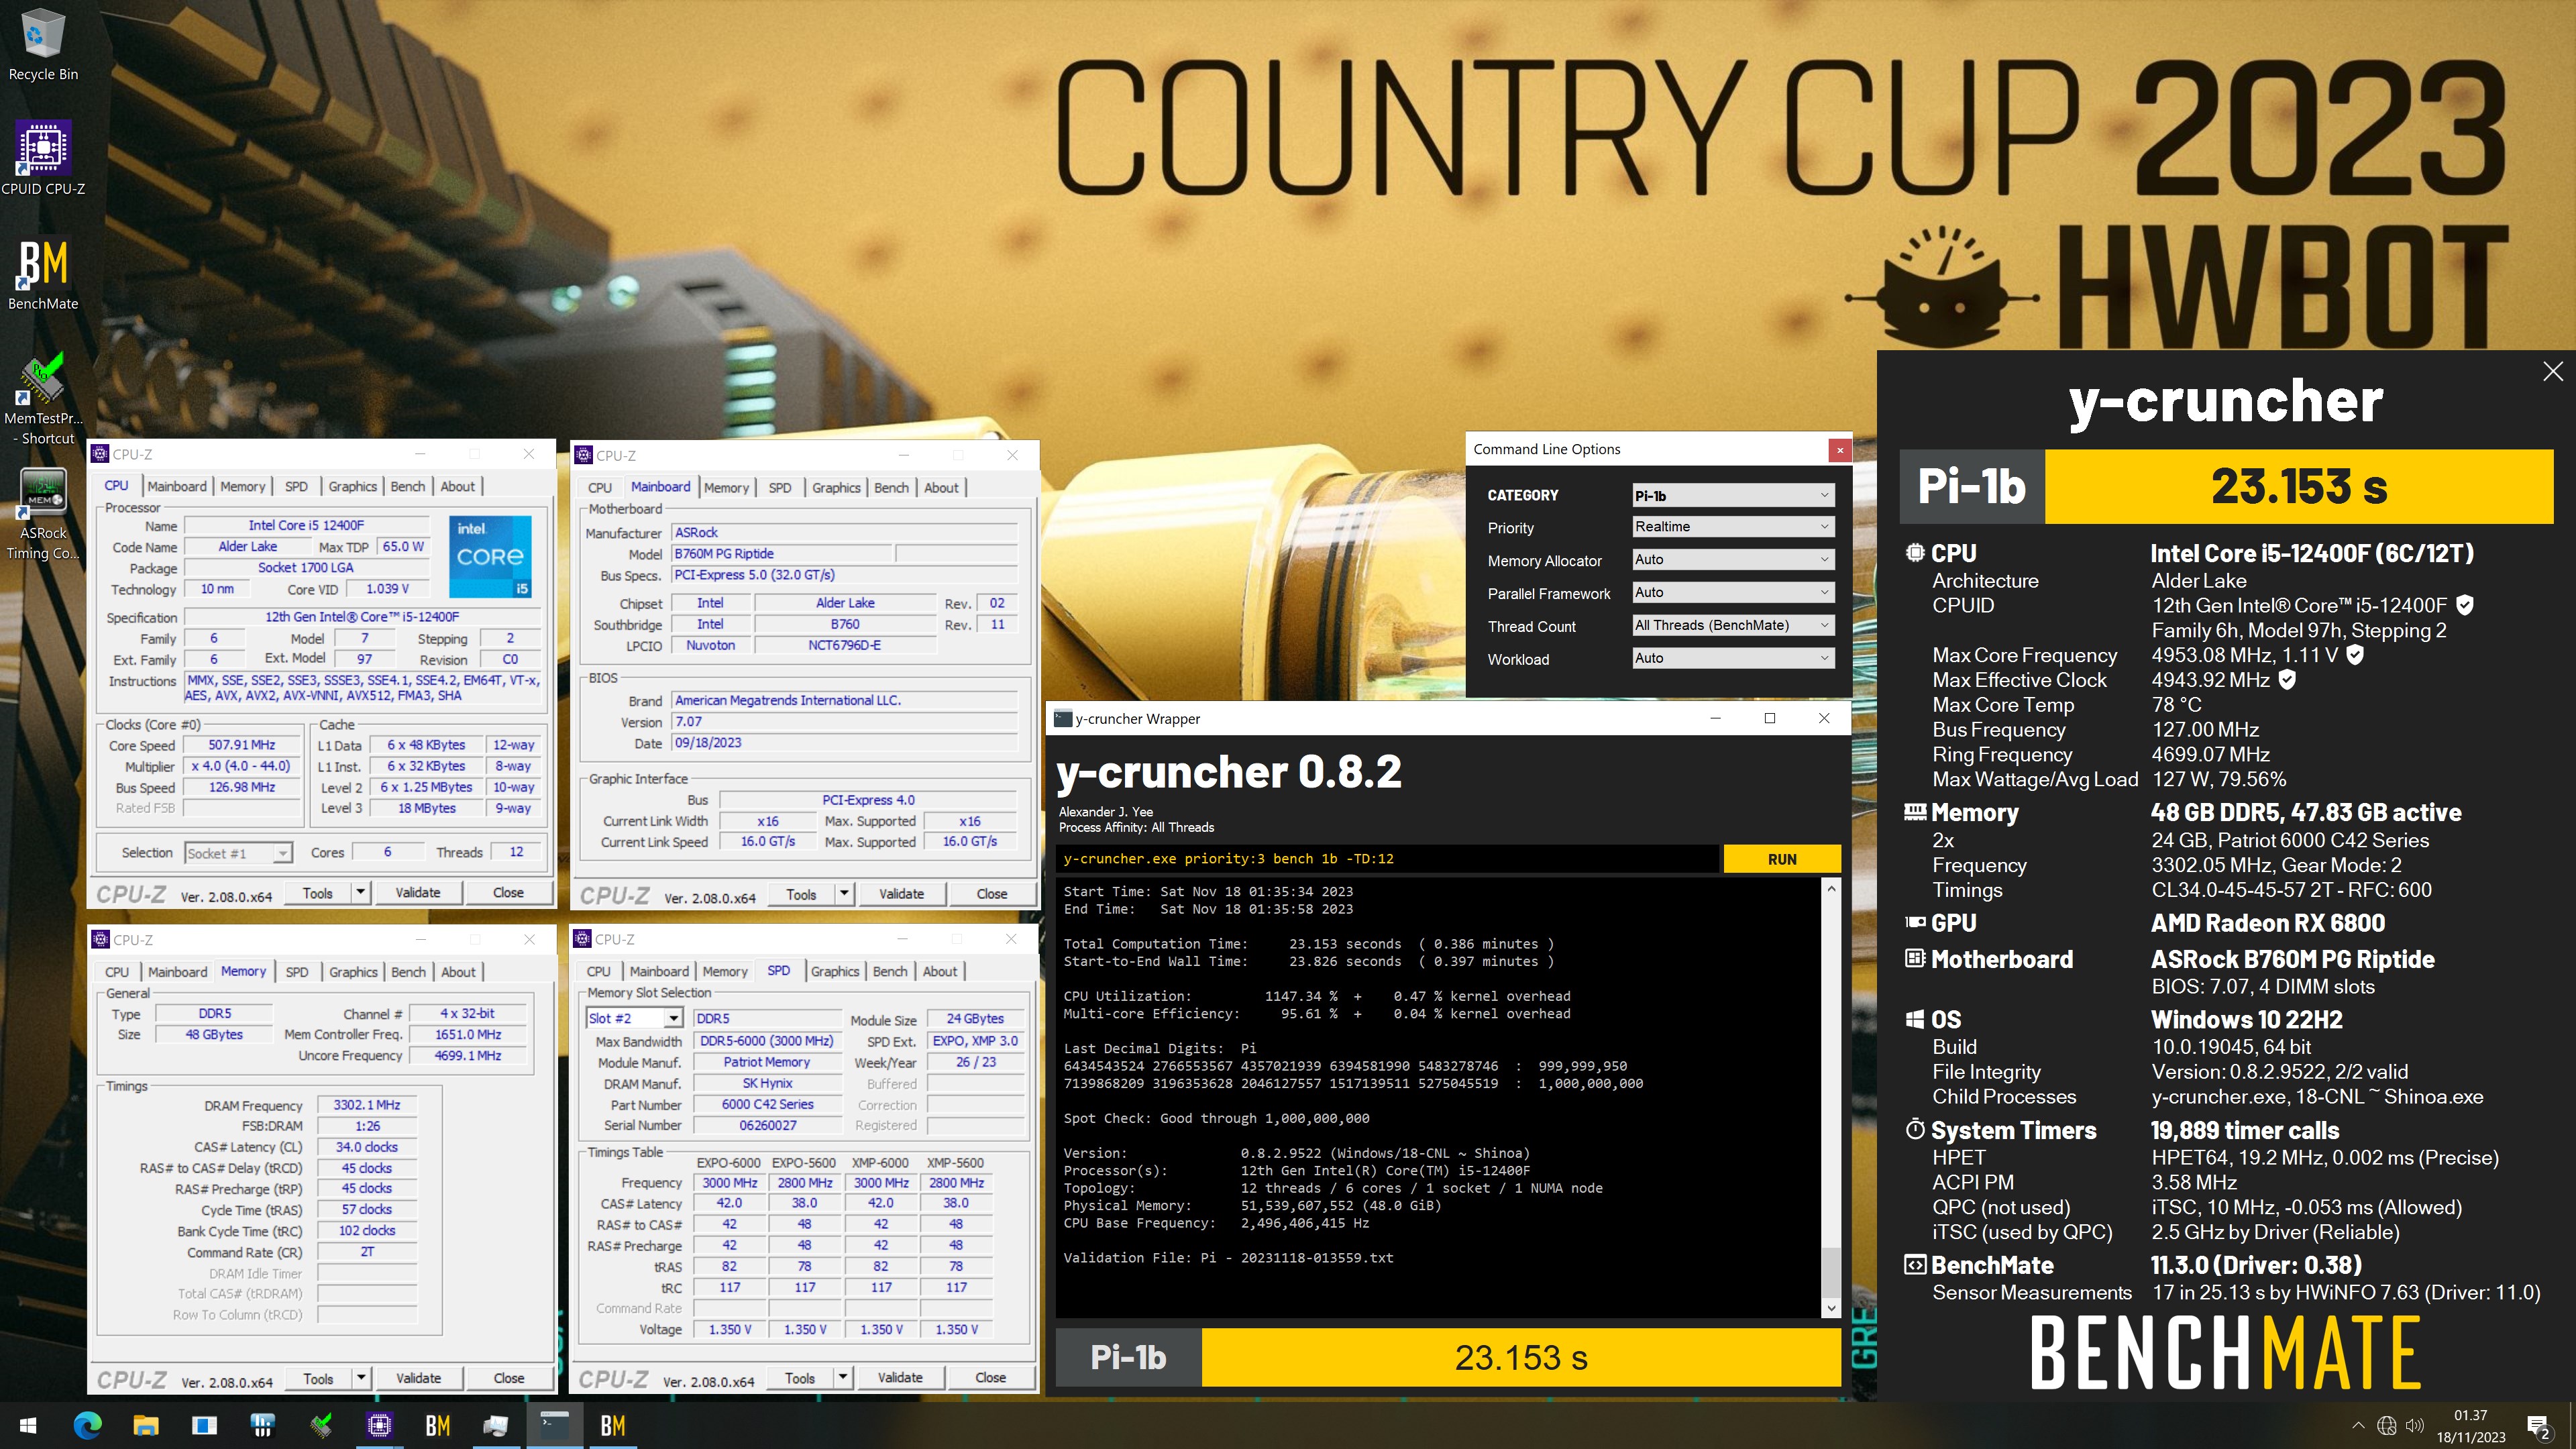The width and height of the screenshot is (2576, 1449).
Task: Click Close button in CPU-Z Mainboard window
Action: click(x=992, y=894)
